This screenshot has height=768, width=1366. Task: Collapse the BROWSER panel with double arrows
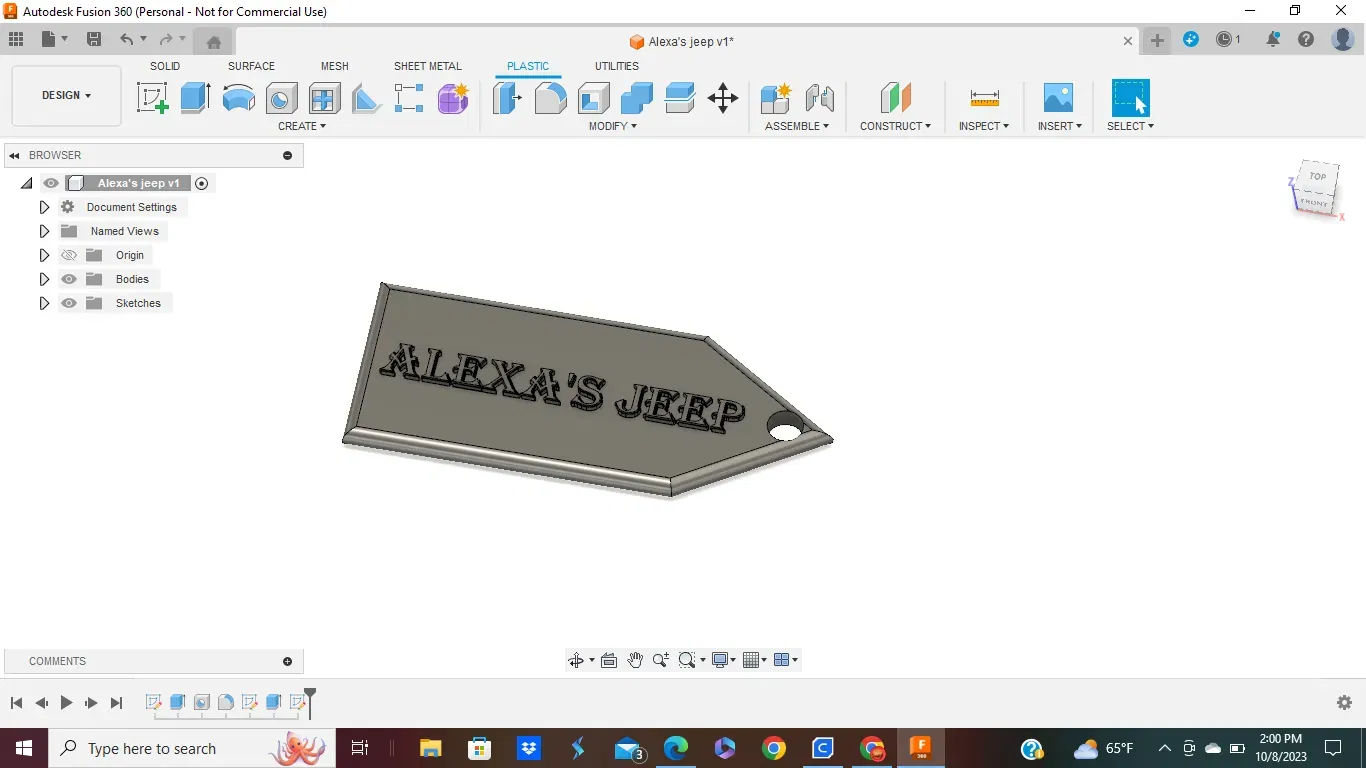click(15, 155)
